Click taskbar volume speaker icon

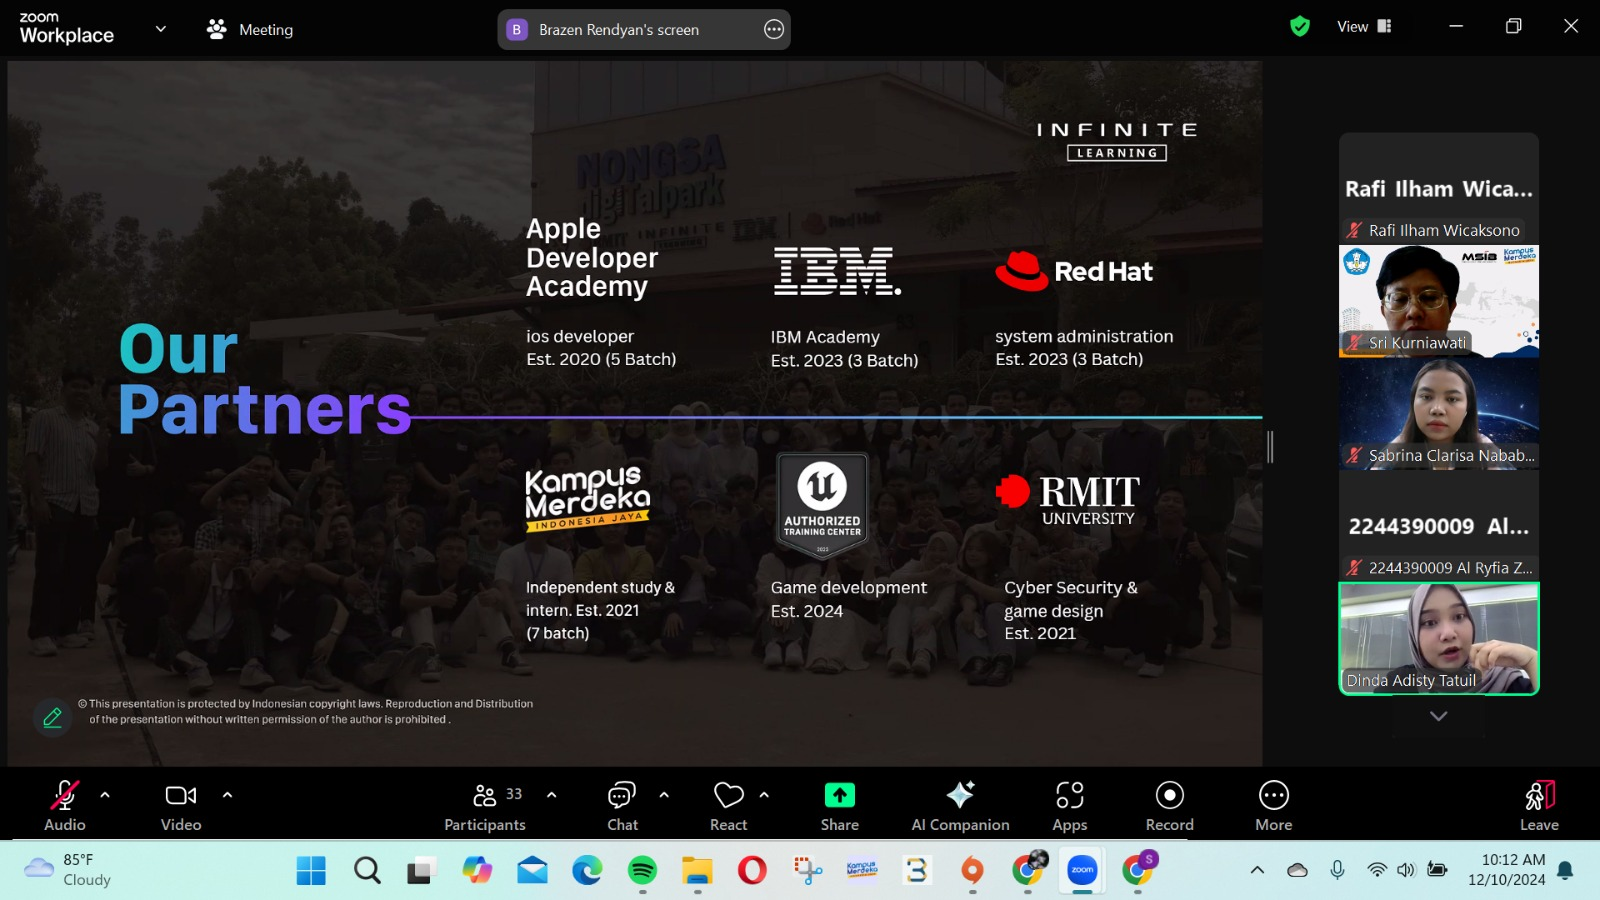(x=1406, y=870)
